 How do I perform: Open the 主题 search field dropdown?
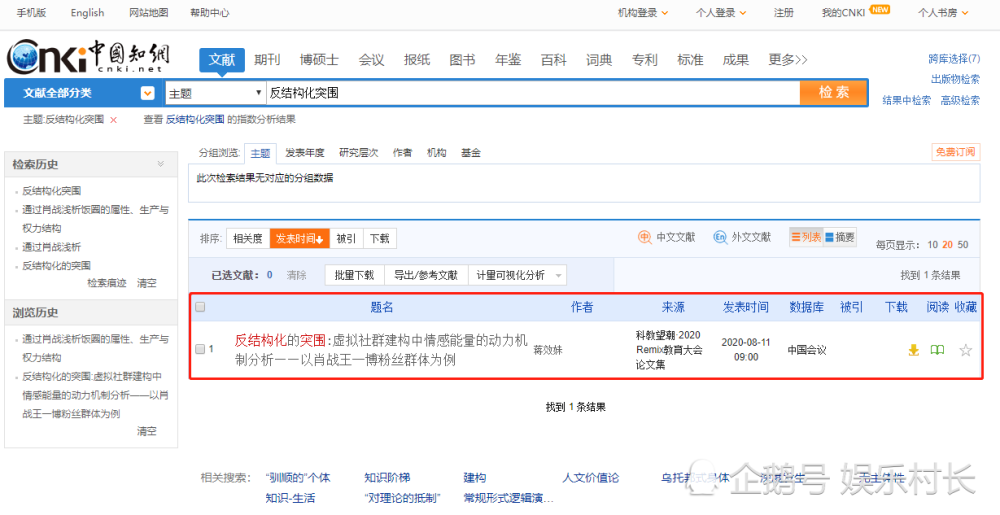[x=215, y=93]
